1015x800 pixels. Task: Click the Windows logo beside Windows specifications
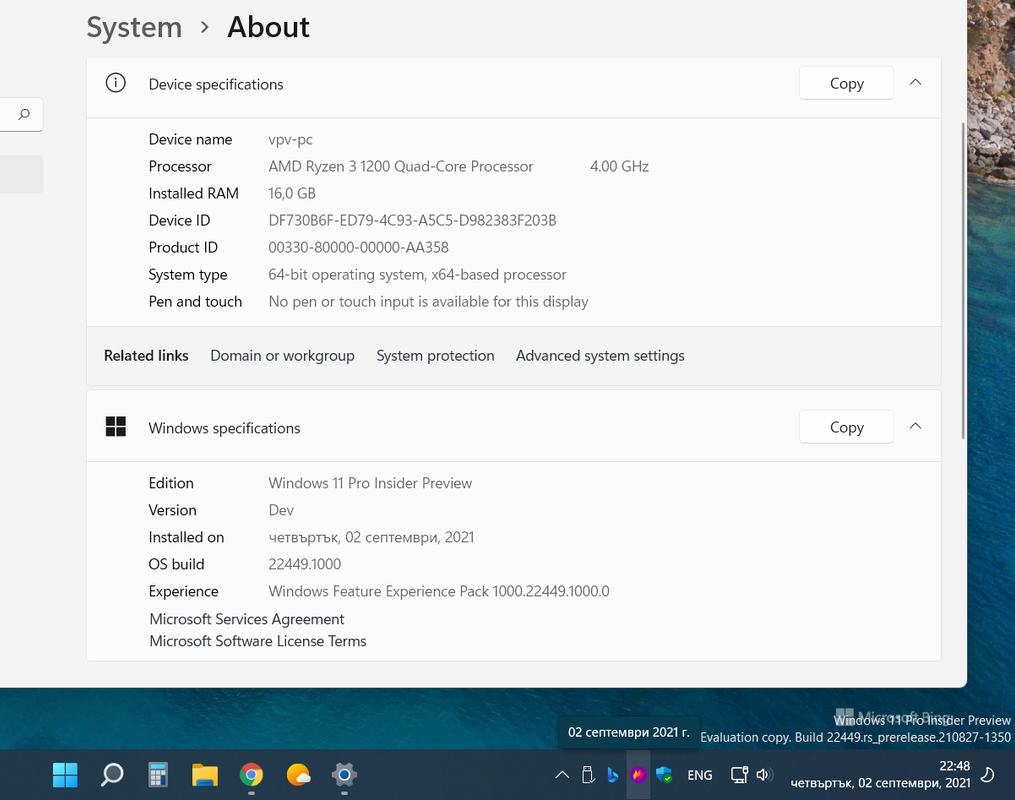[x=116, y=427]
